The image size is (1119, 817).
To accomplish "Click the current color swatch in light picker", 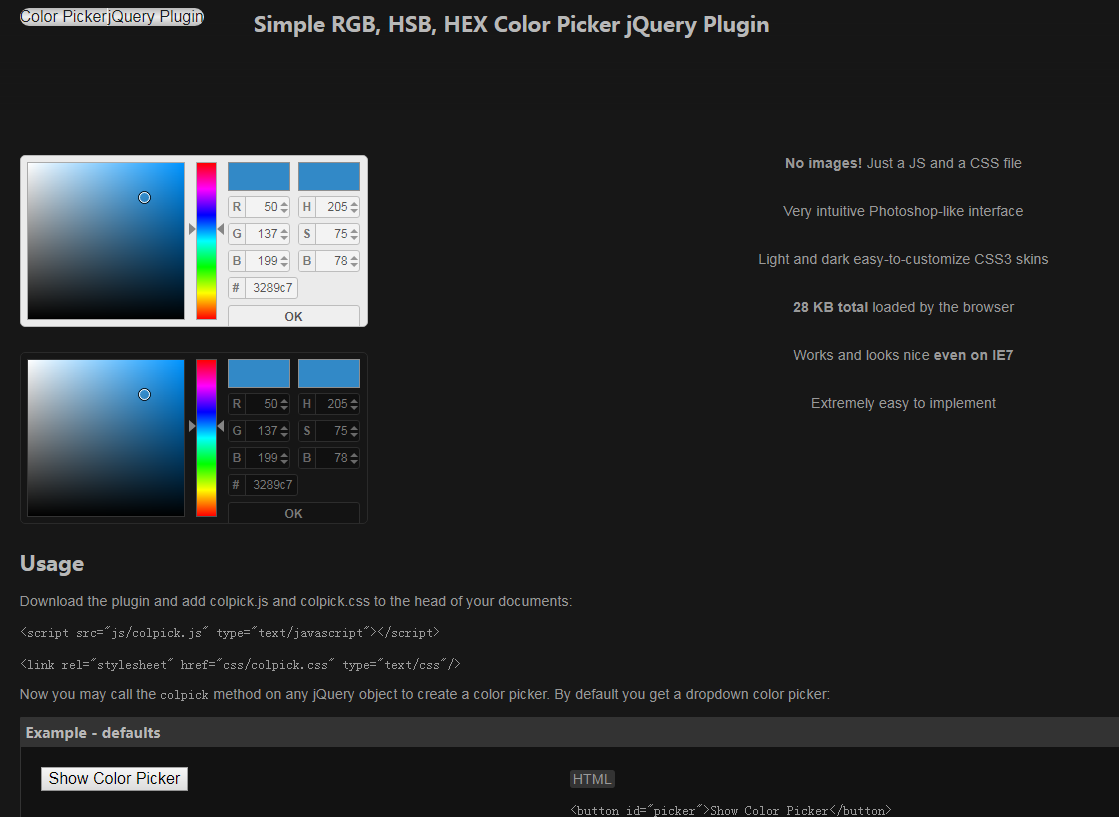I will [329, 176].
